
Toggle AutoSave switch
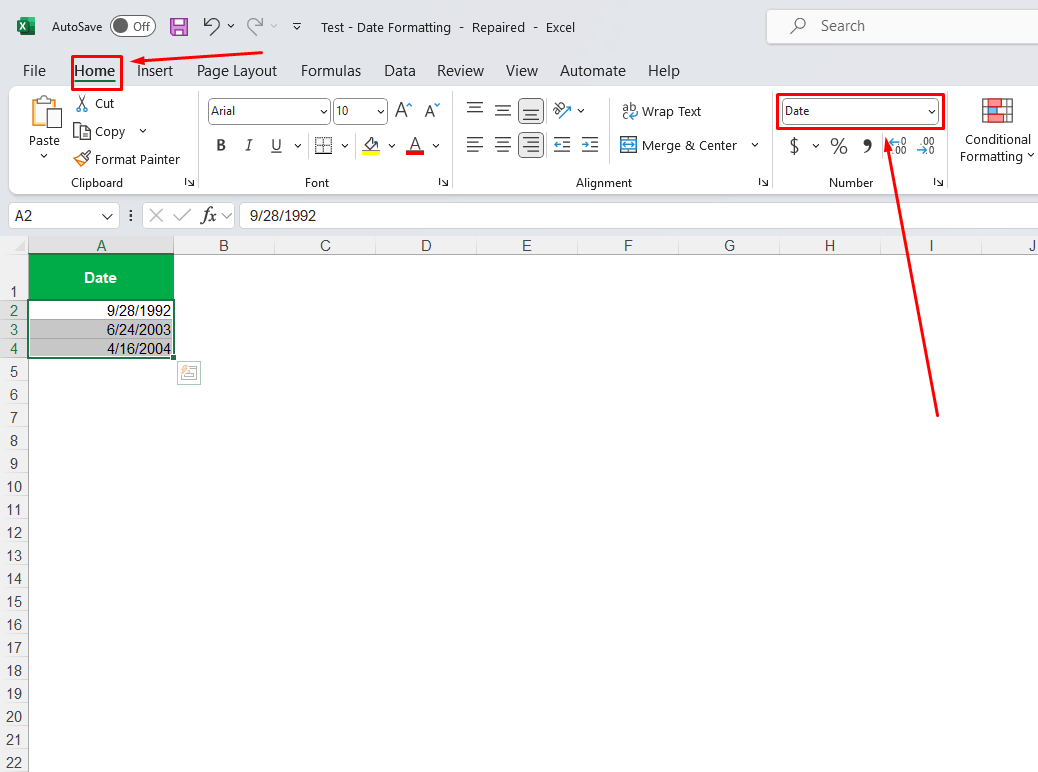[132, 26]
